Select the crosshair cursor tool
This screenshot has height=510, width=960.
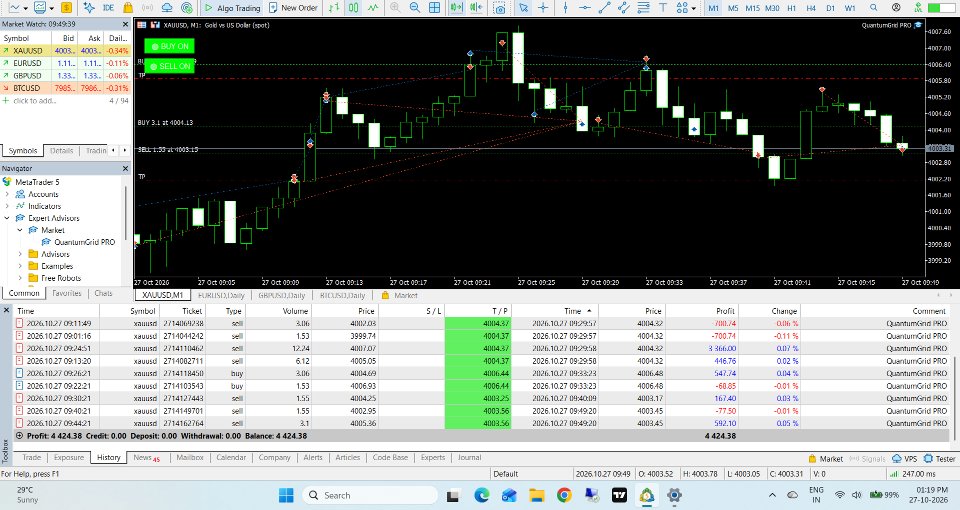pyautogui.click(x=543, y=8)
